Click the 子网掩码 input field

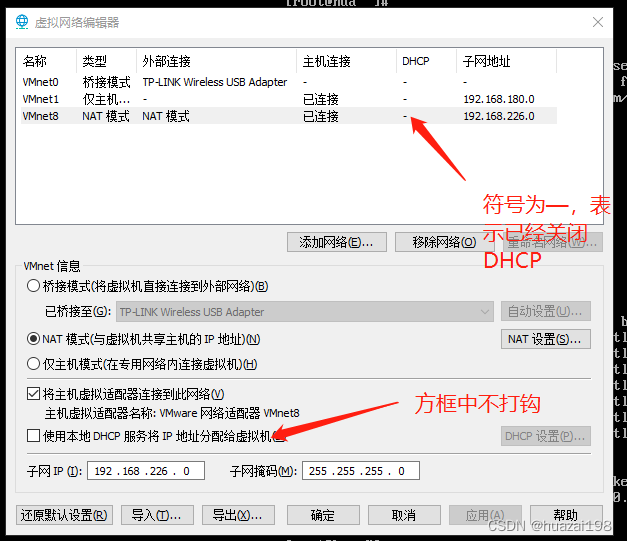361,471
